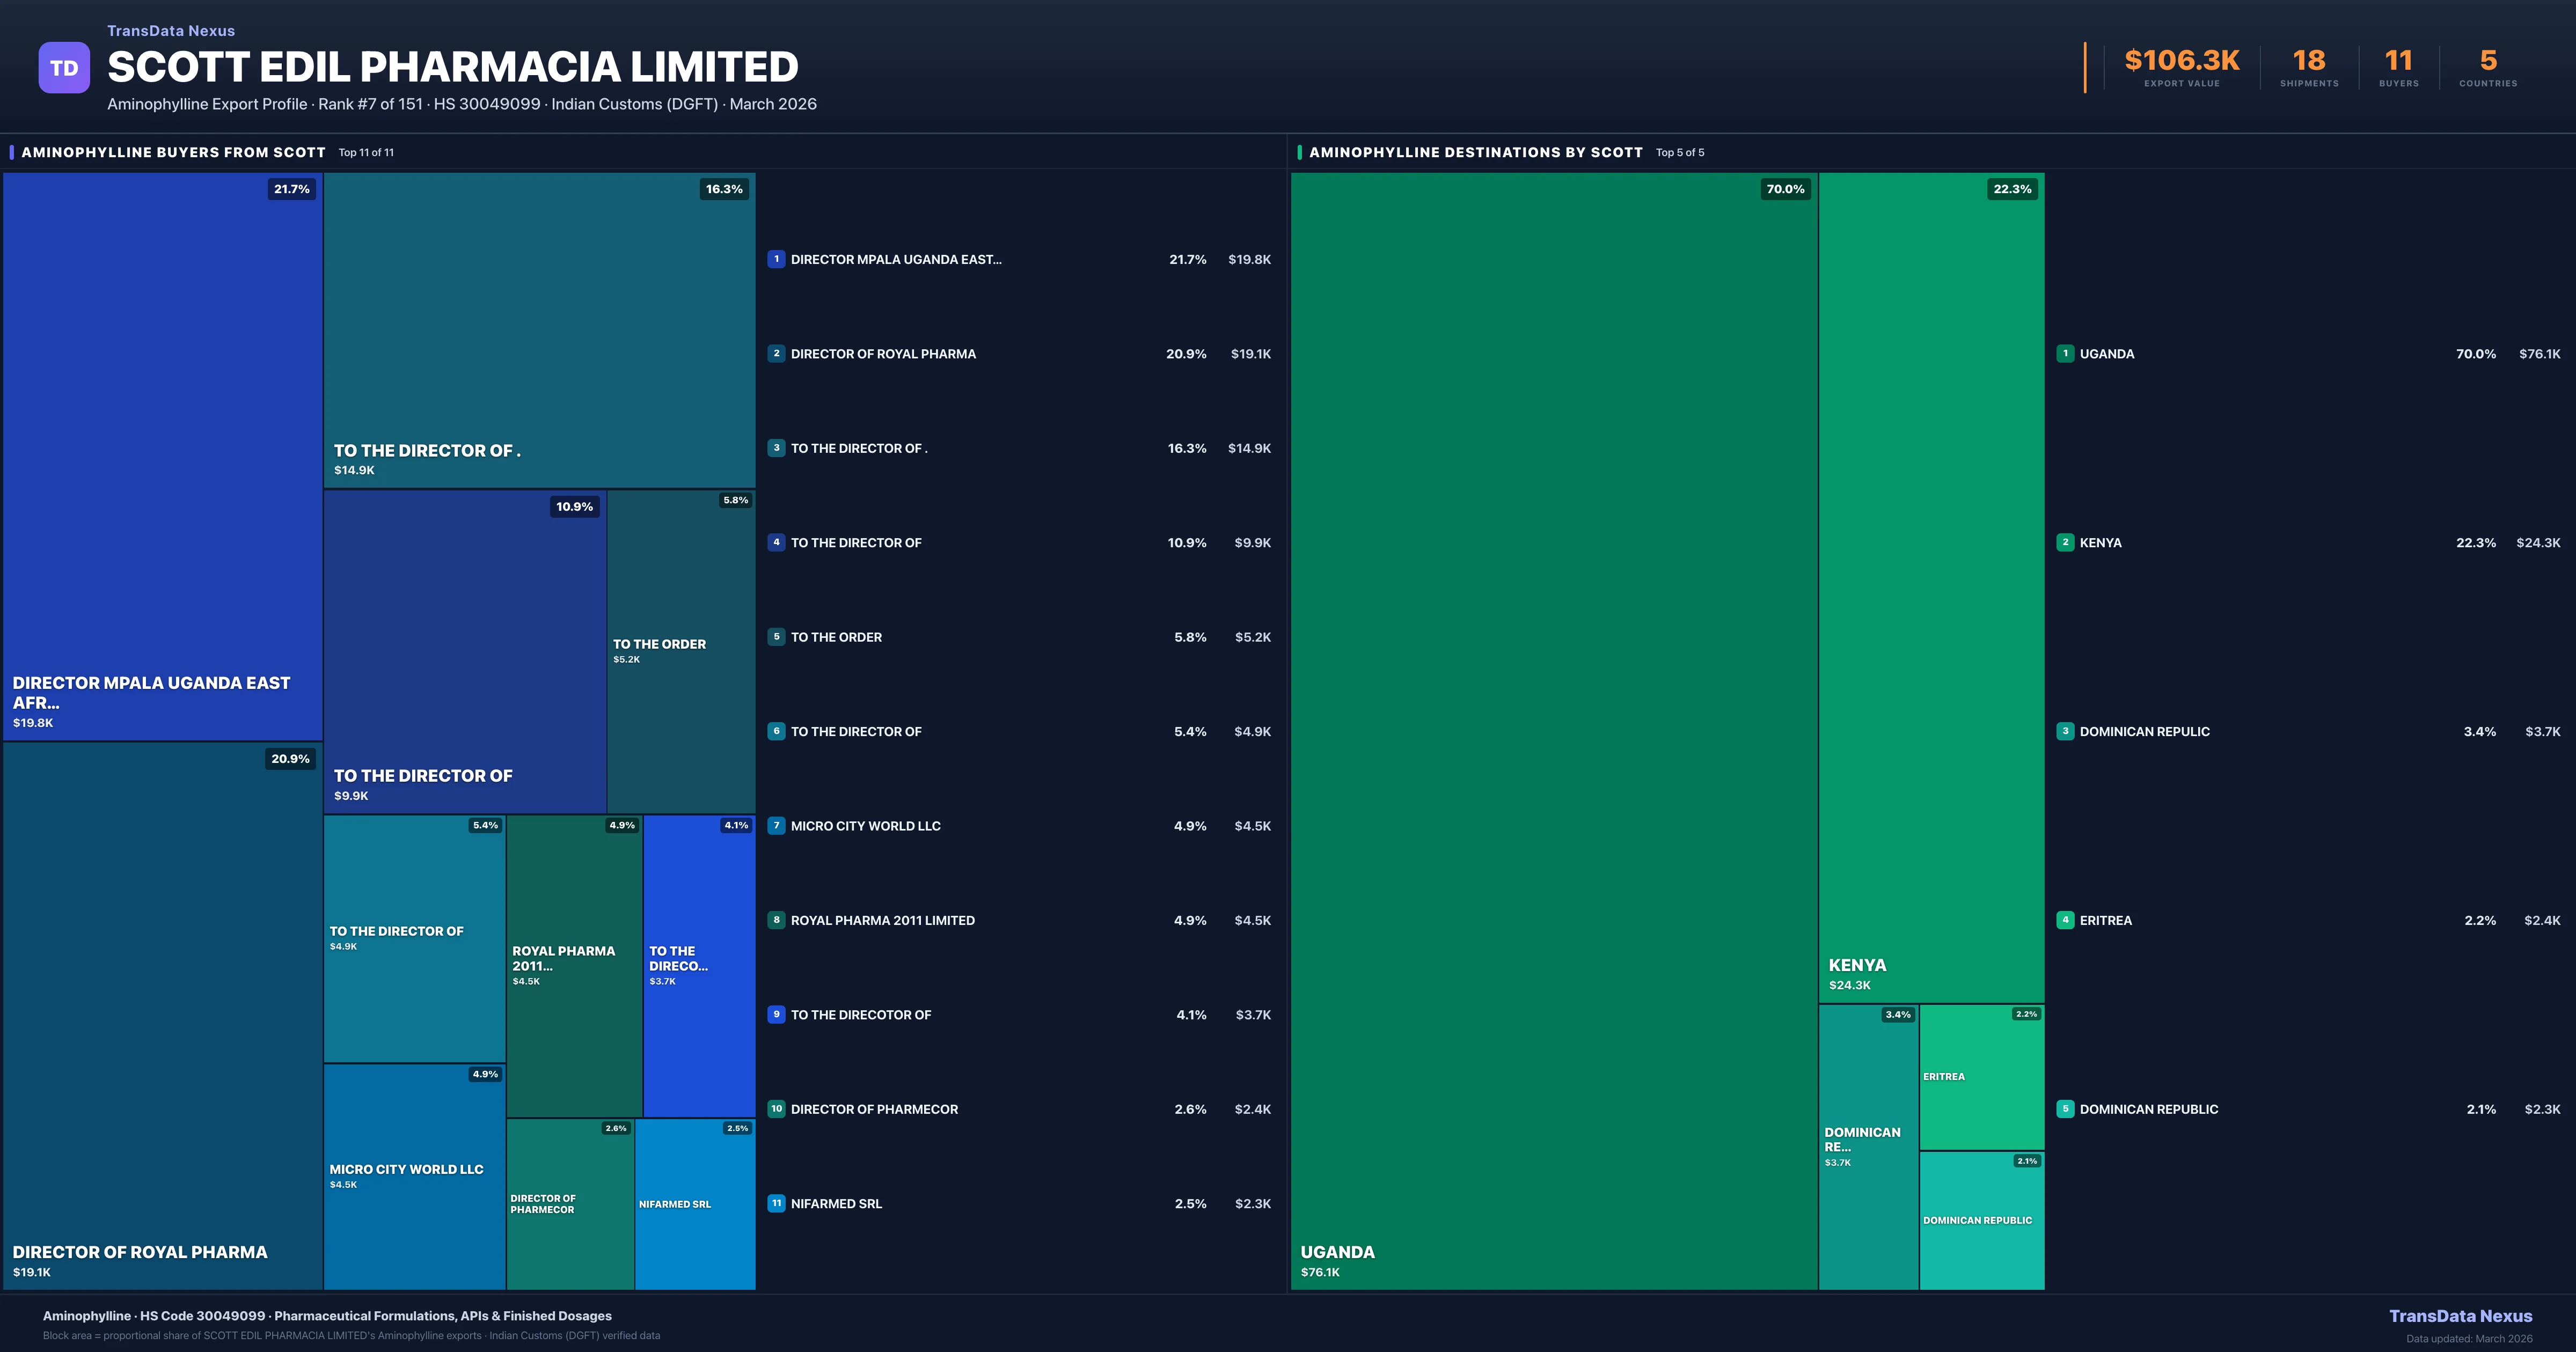Click Director of Royal Pharma treemap block
2576x1352 pixels.
pyautogui.click(x=162, y=1015)
